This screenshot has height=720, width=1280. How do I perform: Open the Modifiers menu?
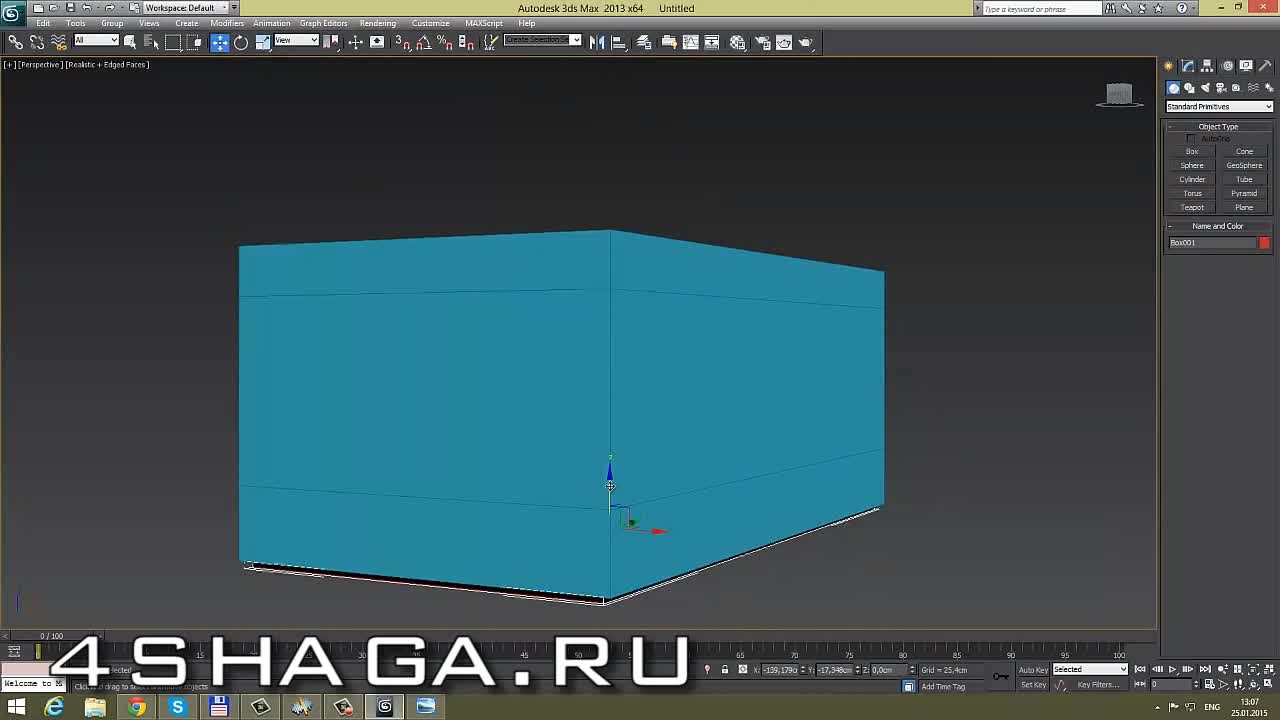pyautogui.click(x=227, y=23)
